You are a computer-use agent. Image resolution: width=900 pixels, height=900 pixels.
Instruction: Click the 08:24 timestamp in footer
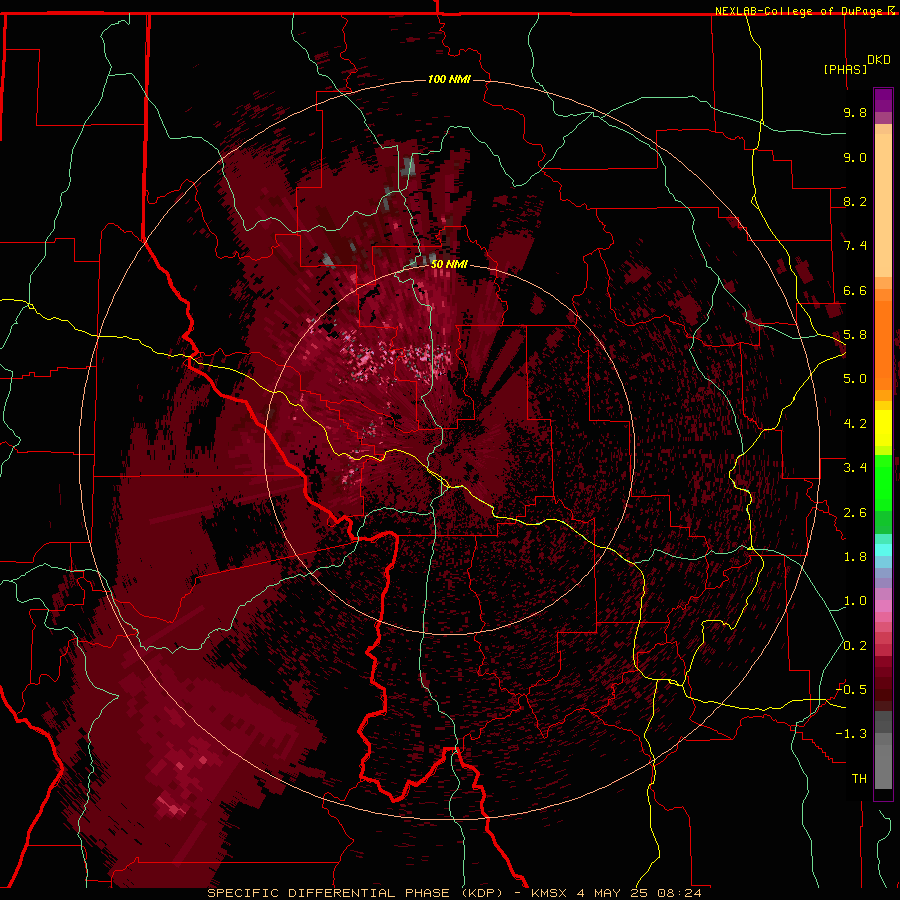click(x=680, y=893)
